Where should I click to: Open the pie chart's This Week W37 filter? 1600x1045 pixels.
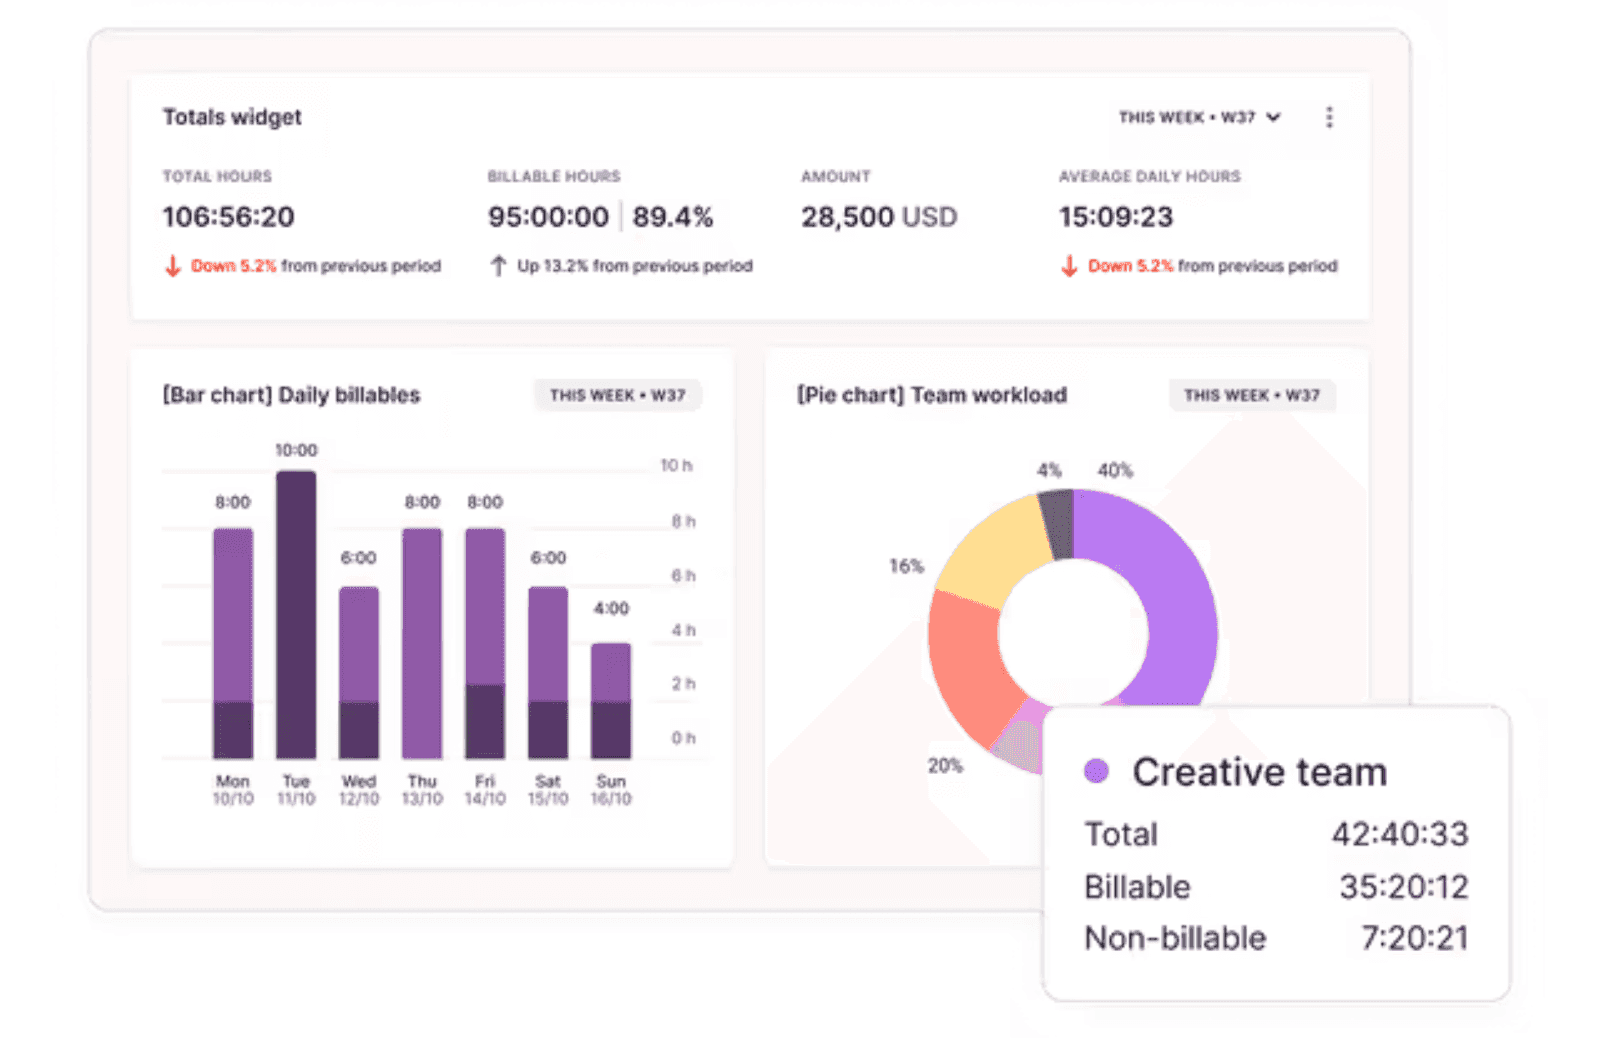1252,396
